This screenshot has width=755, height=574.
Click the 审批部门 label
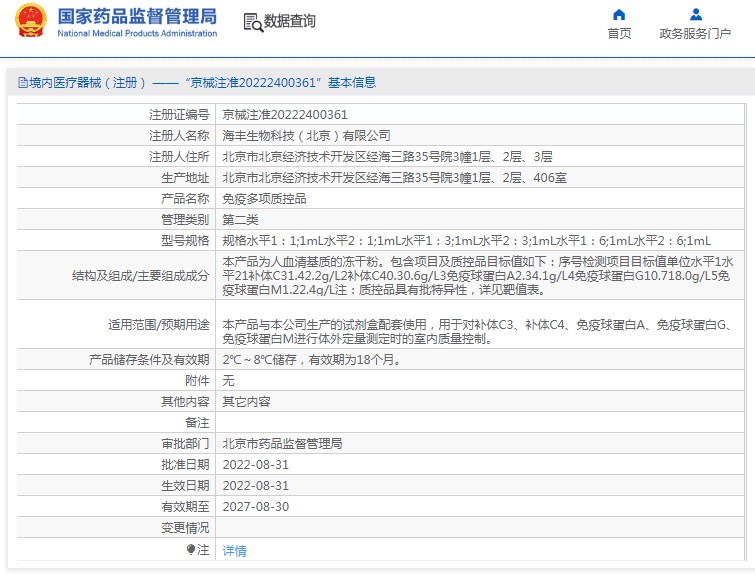[x=185, y=444]
